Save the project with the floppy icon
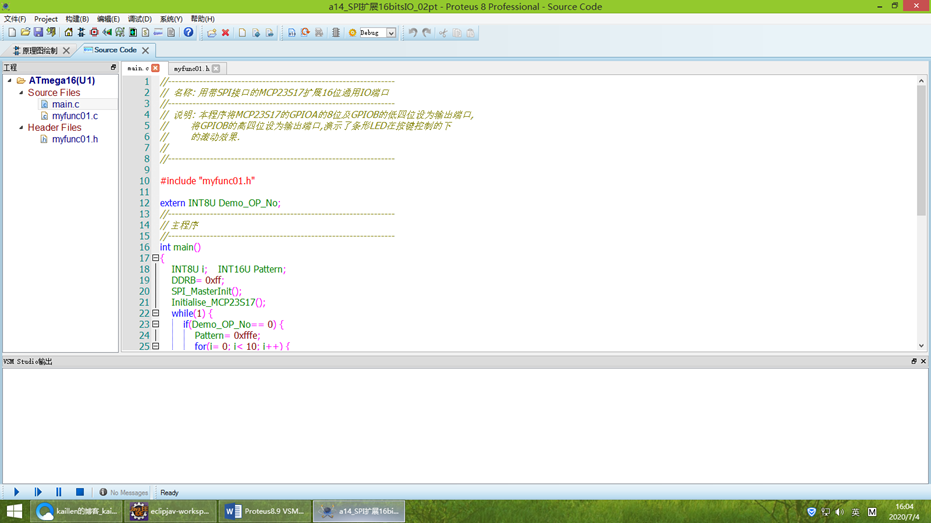The height and width of the screenshot is (524, 931). click(38, 33)
